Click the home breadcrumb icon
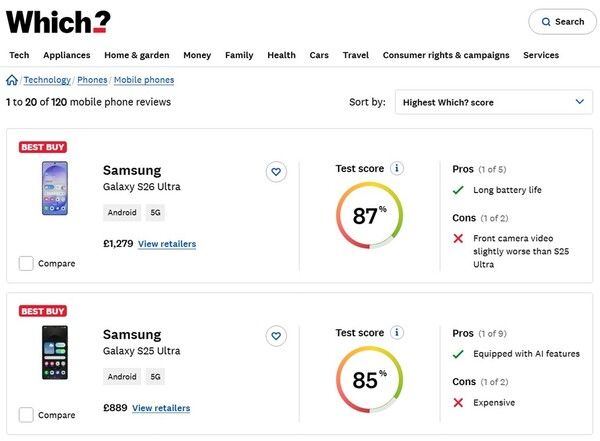This screenshot has height=441, width=600. click(12, 80)
